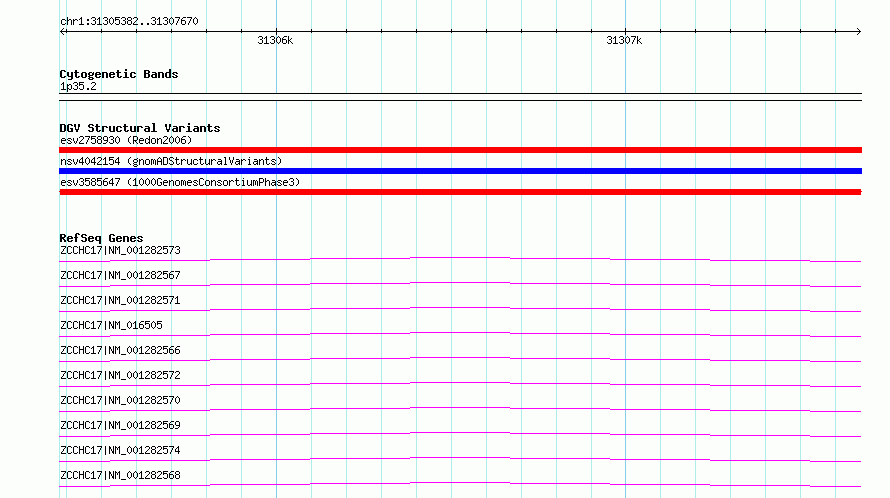Open transcript ZCCHC17|NM_001282573
Image resolution: width=890 pixels, height=498 pixels.
coord(120,250)
